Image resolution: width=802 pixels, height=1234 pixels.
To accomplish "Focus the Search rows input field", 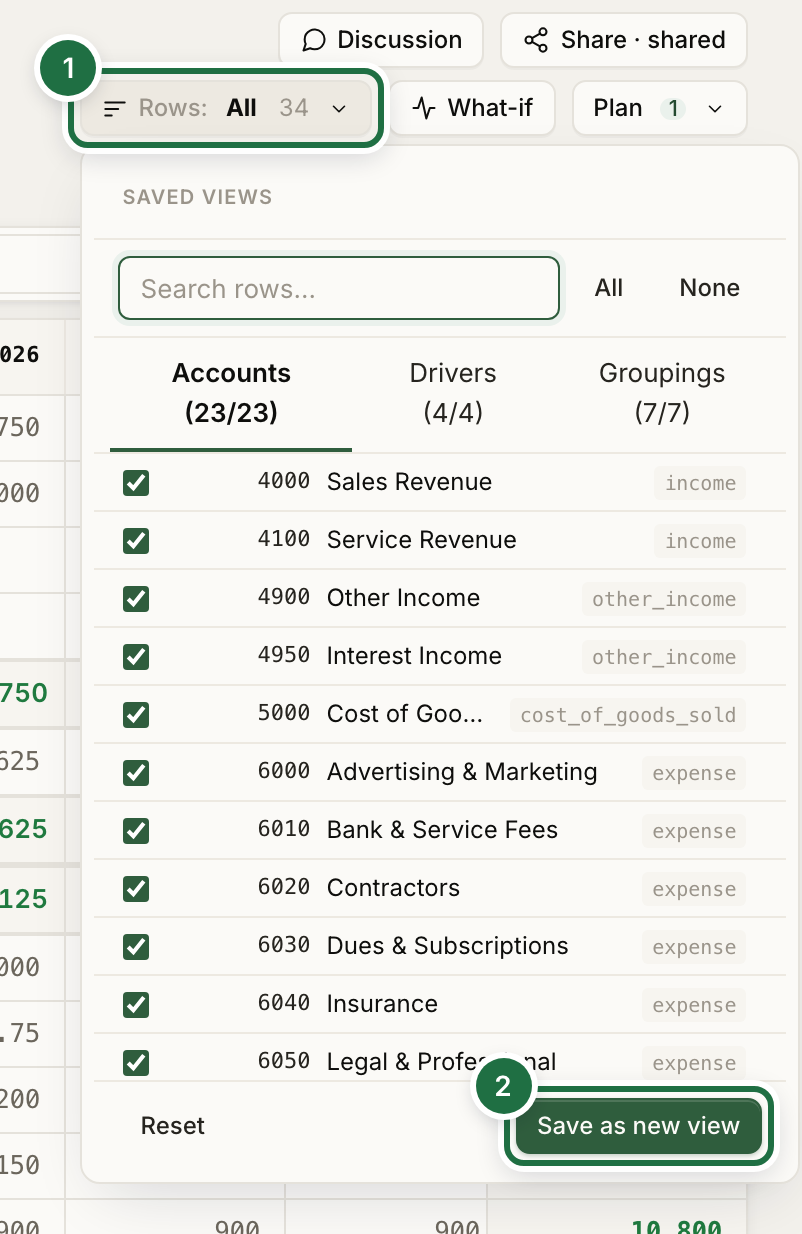I will (x=339, y=288).
